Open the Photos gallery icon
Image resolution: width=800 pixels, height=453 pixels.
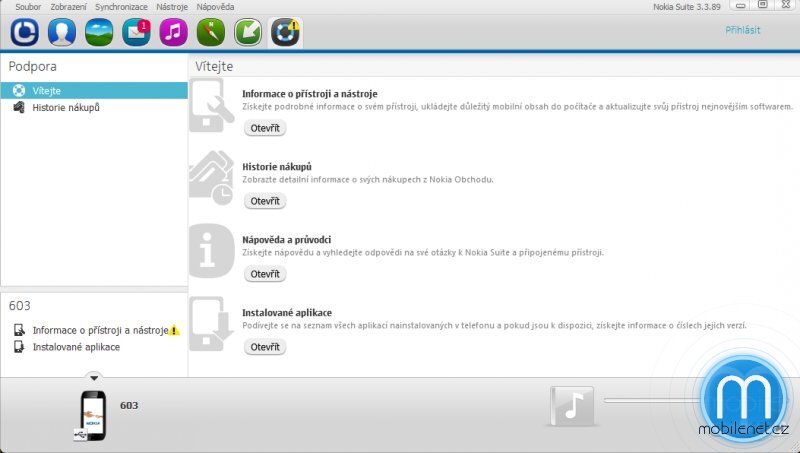pos(99,32)
